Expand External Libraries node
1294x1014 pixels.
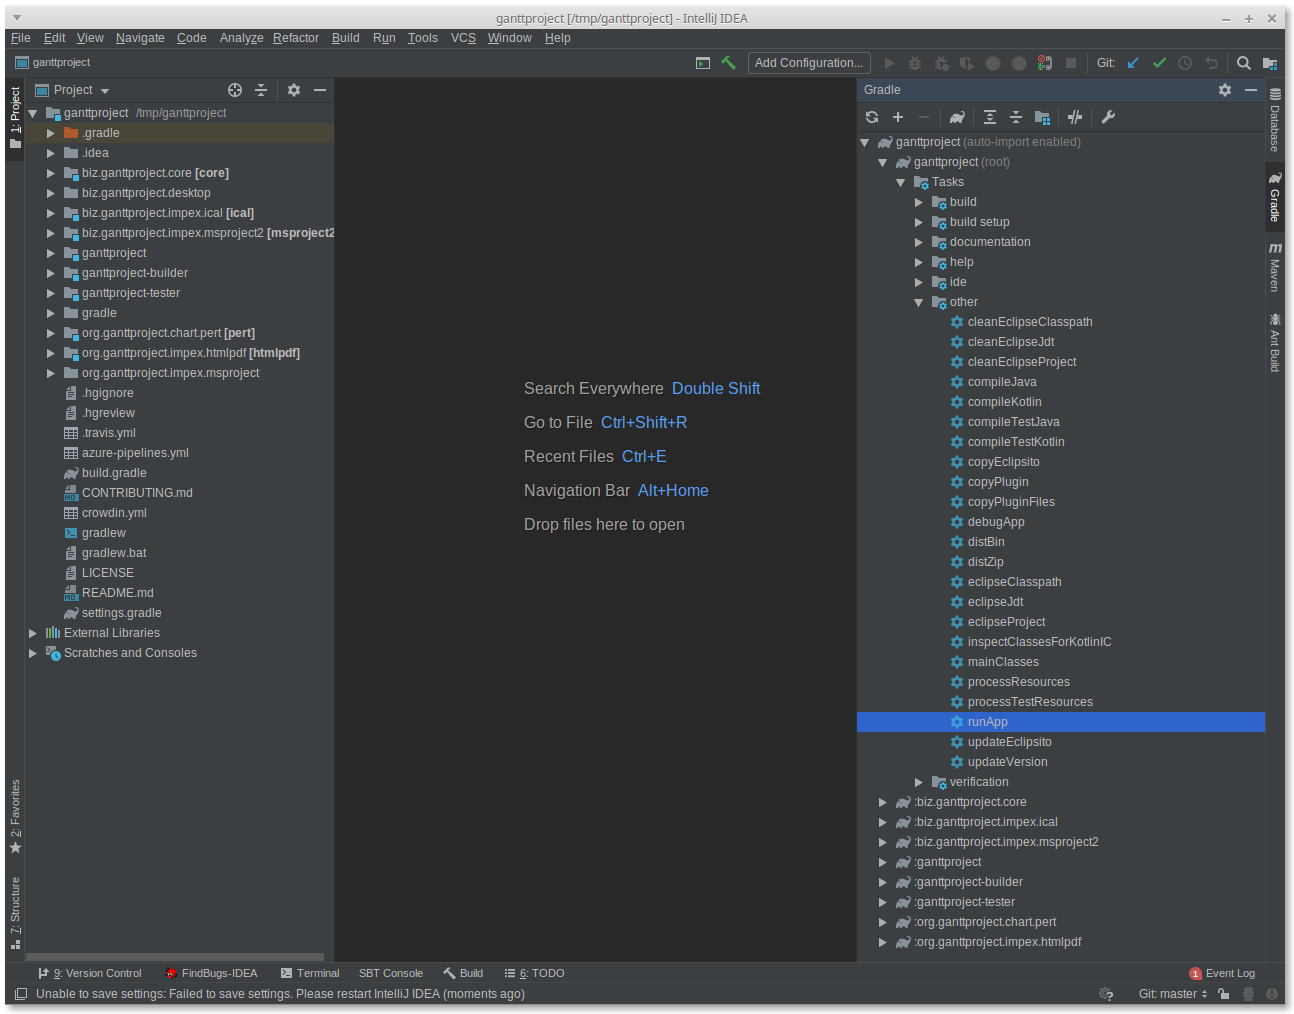(33, 633)
